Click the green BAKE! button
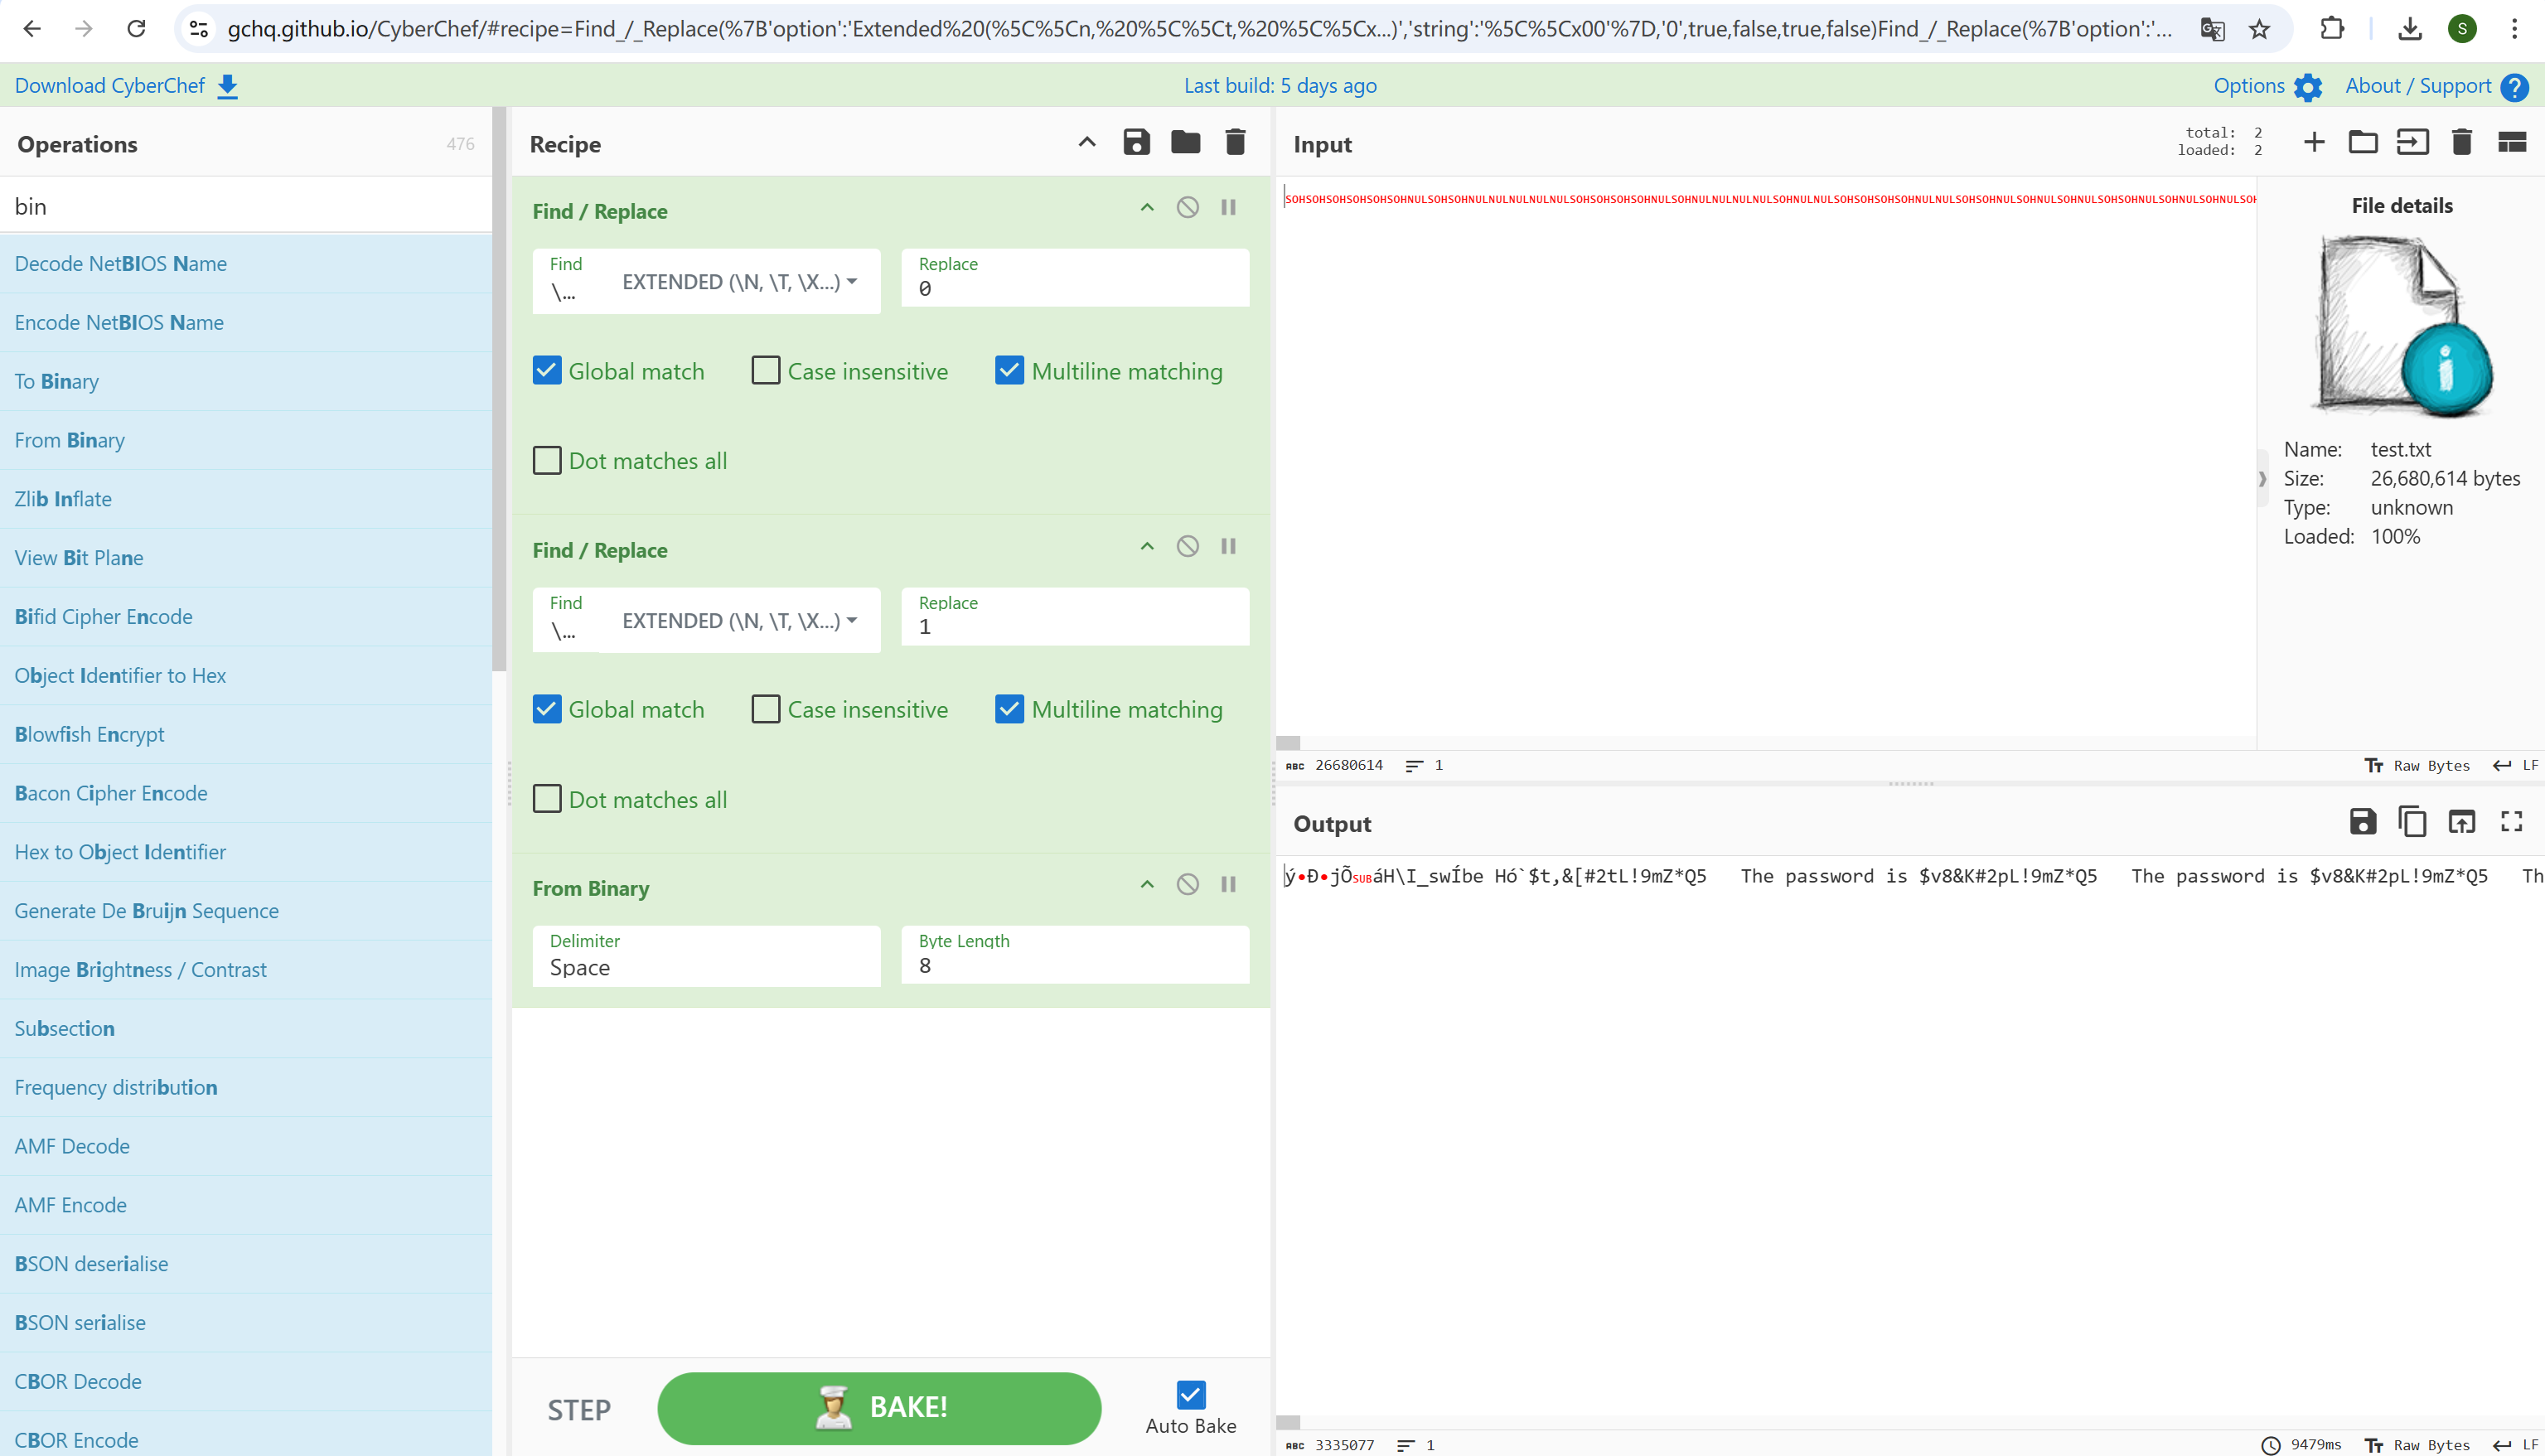The height and width of the screenshot is (1456, 2545). coord(879,1408)
